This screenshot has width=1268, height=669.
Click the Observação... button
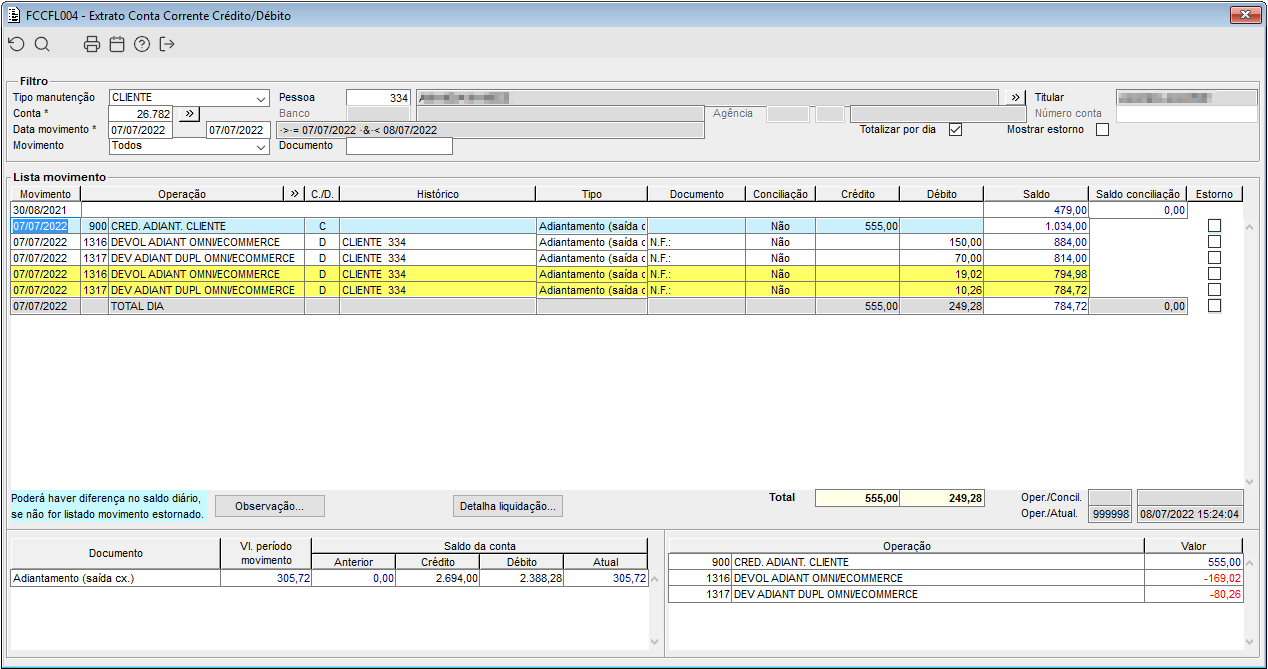click(270, 506)
